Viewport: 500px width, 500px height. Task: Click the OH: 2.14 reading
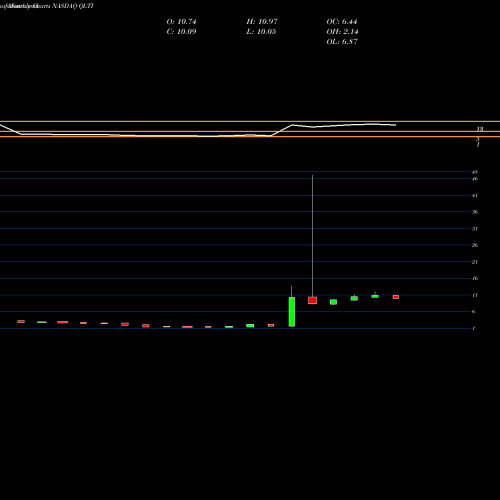click(342, 32)
